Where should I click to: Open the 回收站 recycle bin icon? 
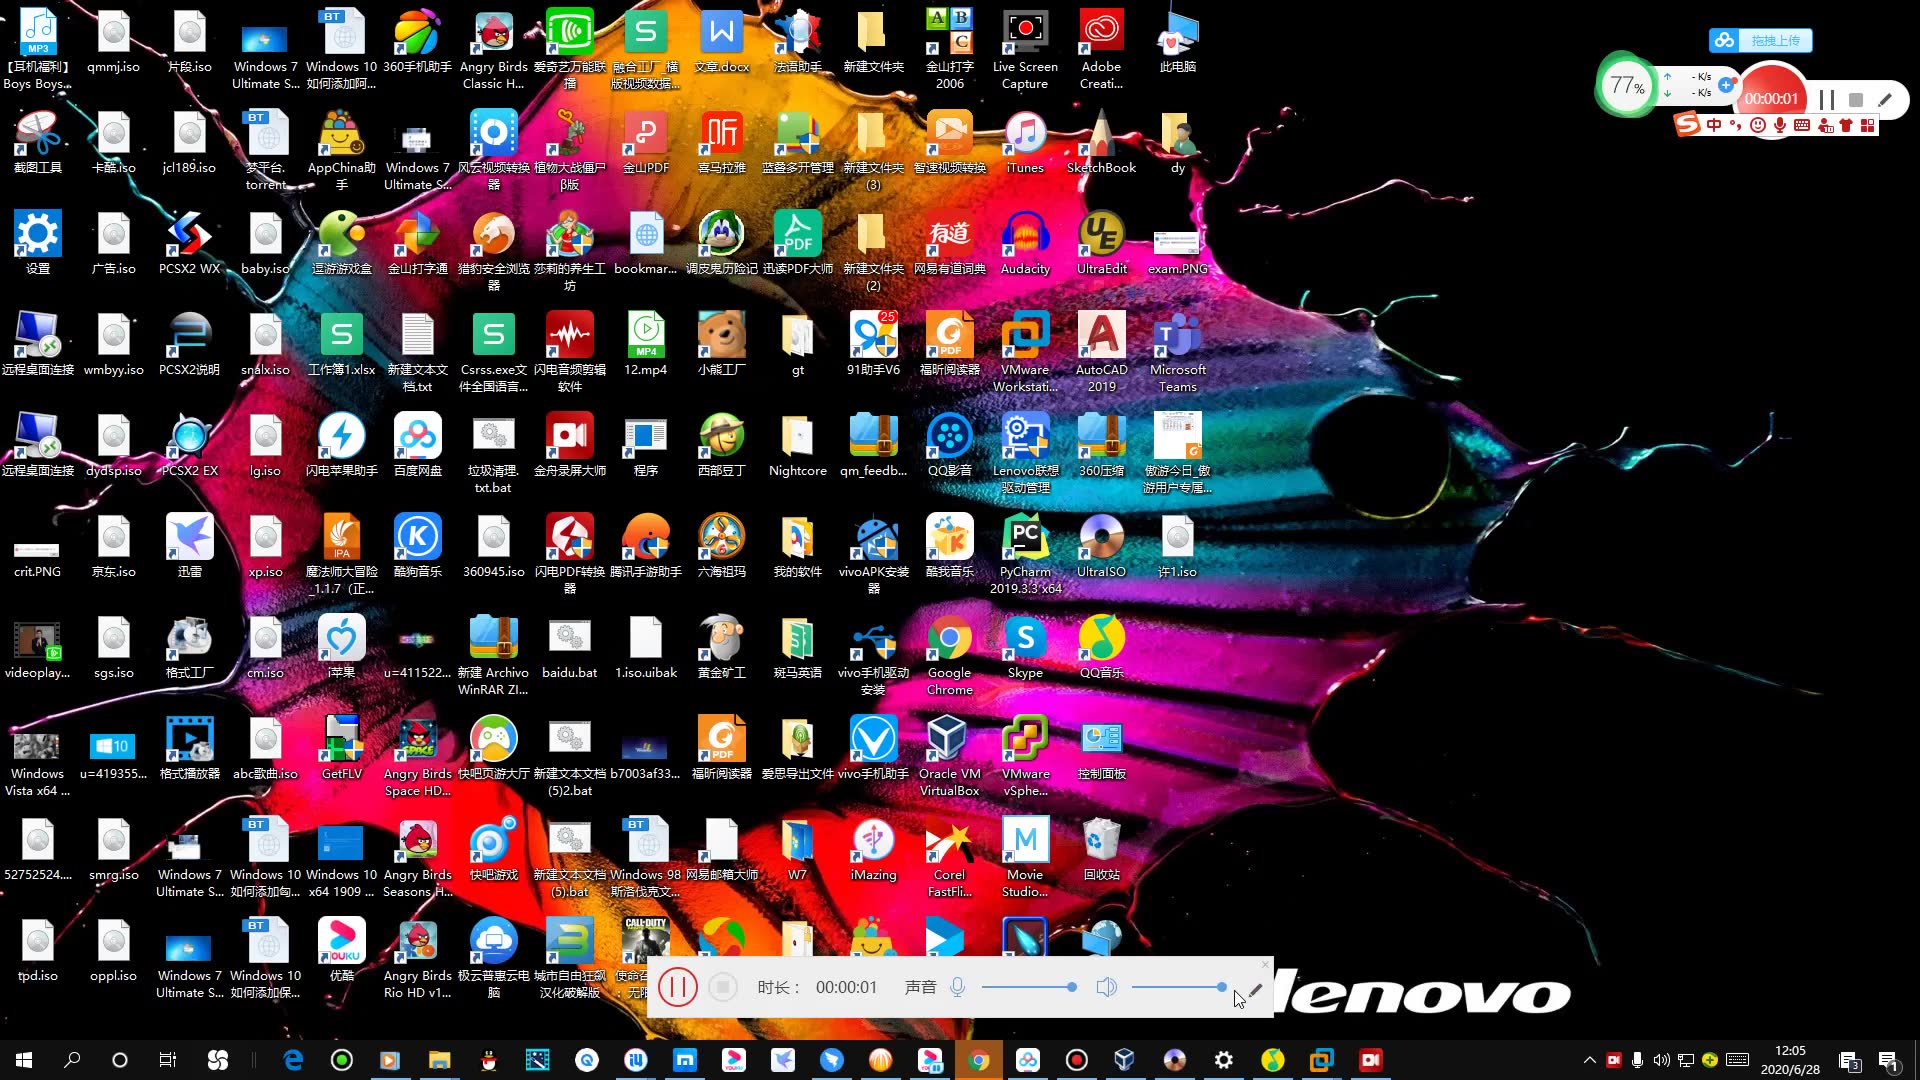(1101, 850)
